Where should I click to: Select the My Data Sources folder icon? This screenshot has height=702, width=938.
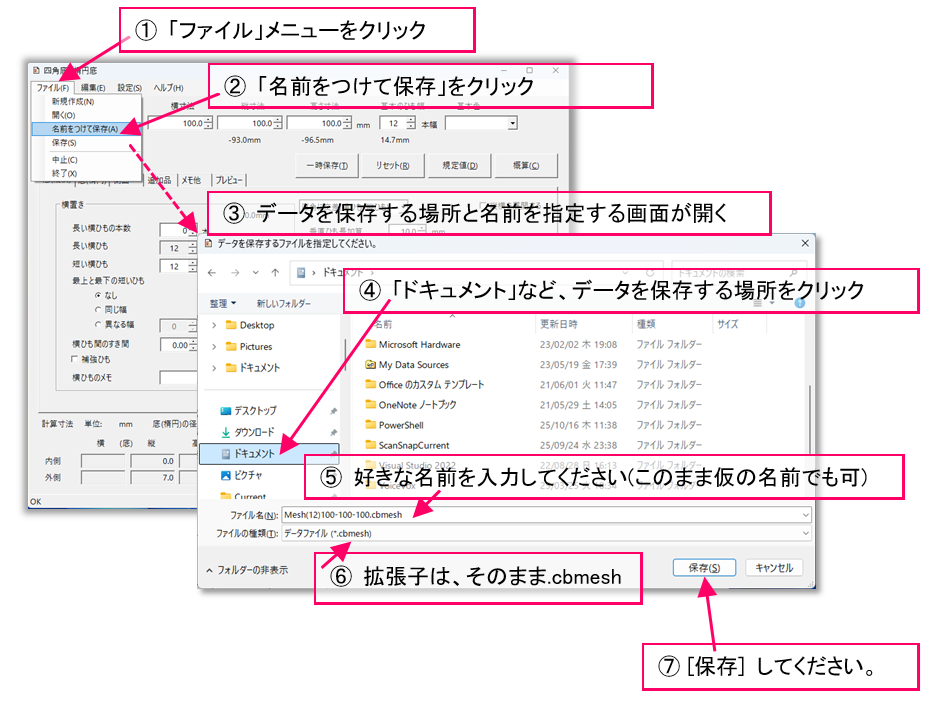coord(370,365)
